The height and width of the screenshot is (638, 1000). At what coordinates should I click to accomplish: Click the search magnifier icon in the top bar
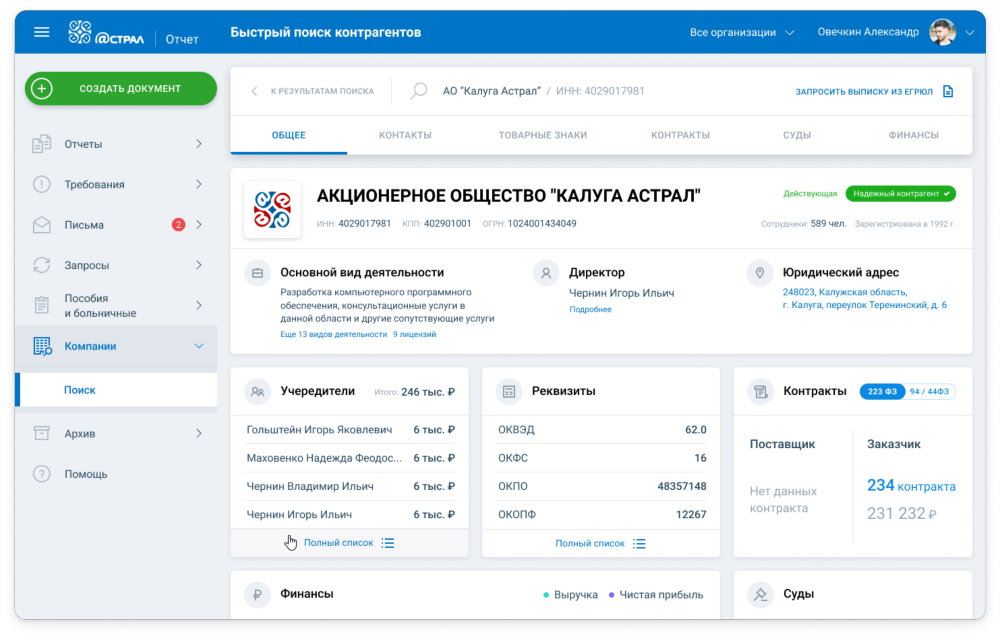click(417, 89)
